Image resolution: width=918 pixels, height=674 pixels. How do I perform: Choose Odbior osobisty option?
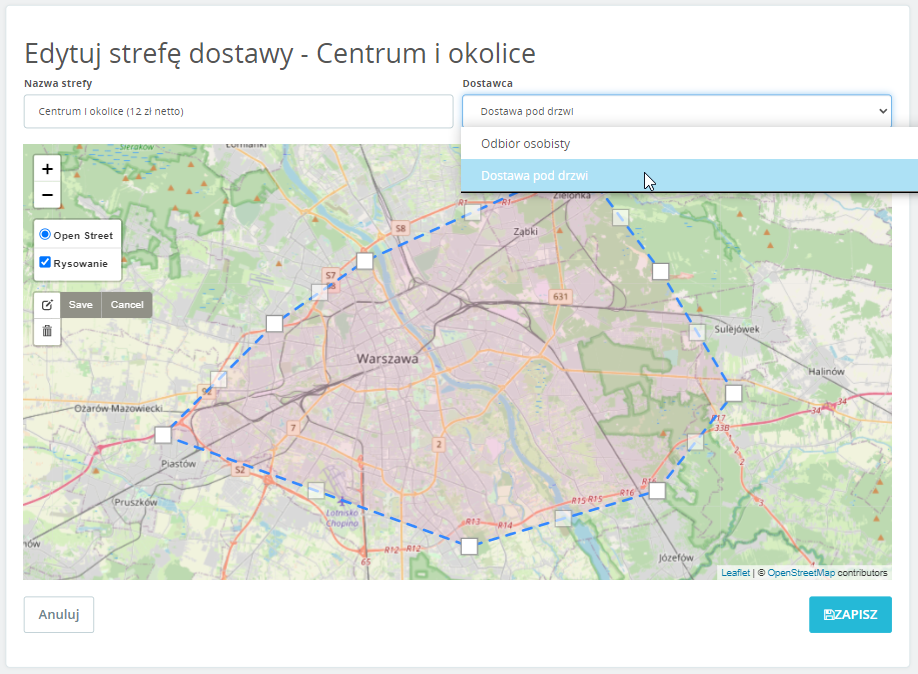tap(689, 143)
